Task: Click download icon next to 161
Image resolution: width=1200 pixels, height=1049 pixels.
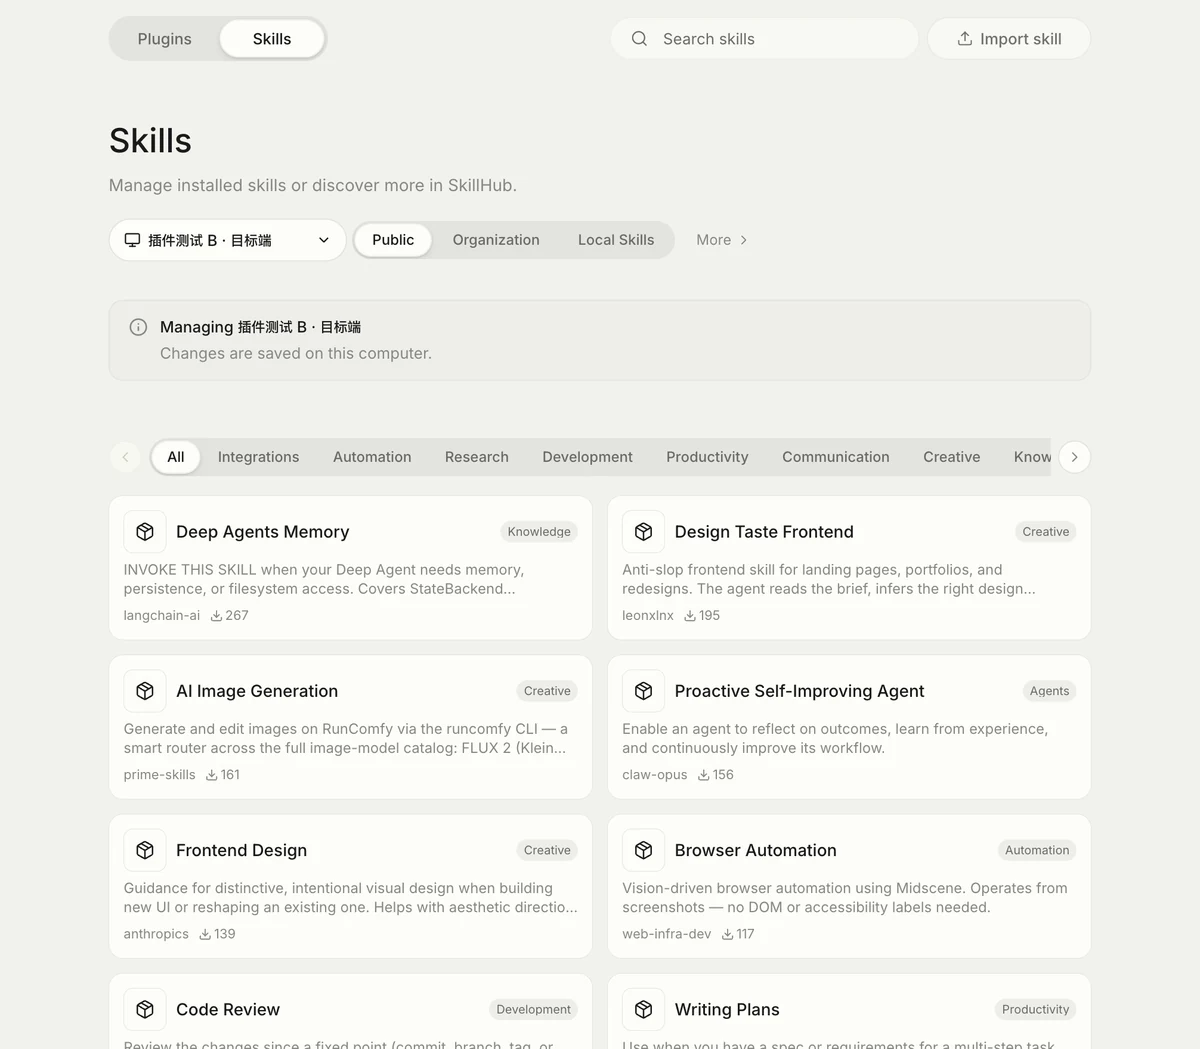Action: click(212, 775)
